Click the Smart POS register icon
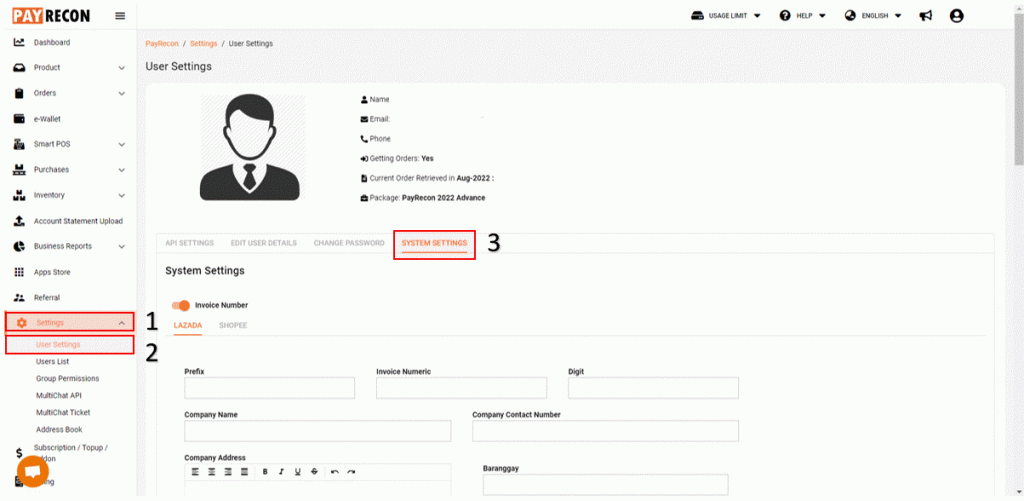 (x=19, y=144)
